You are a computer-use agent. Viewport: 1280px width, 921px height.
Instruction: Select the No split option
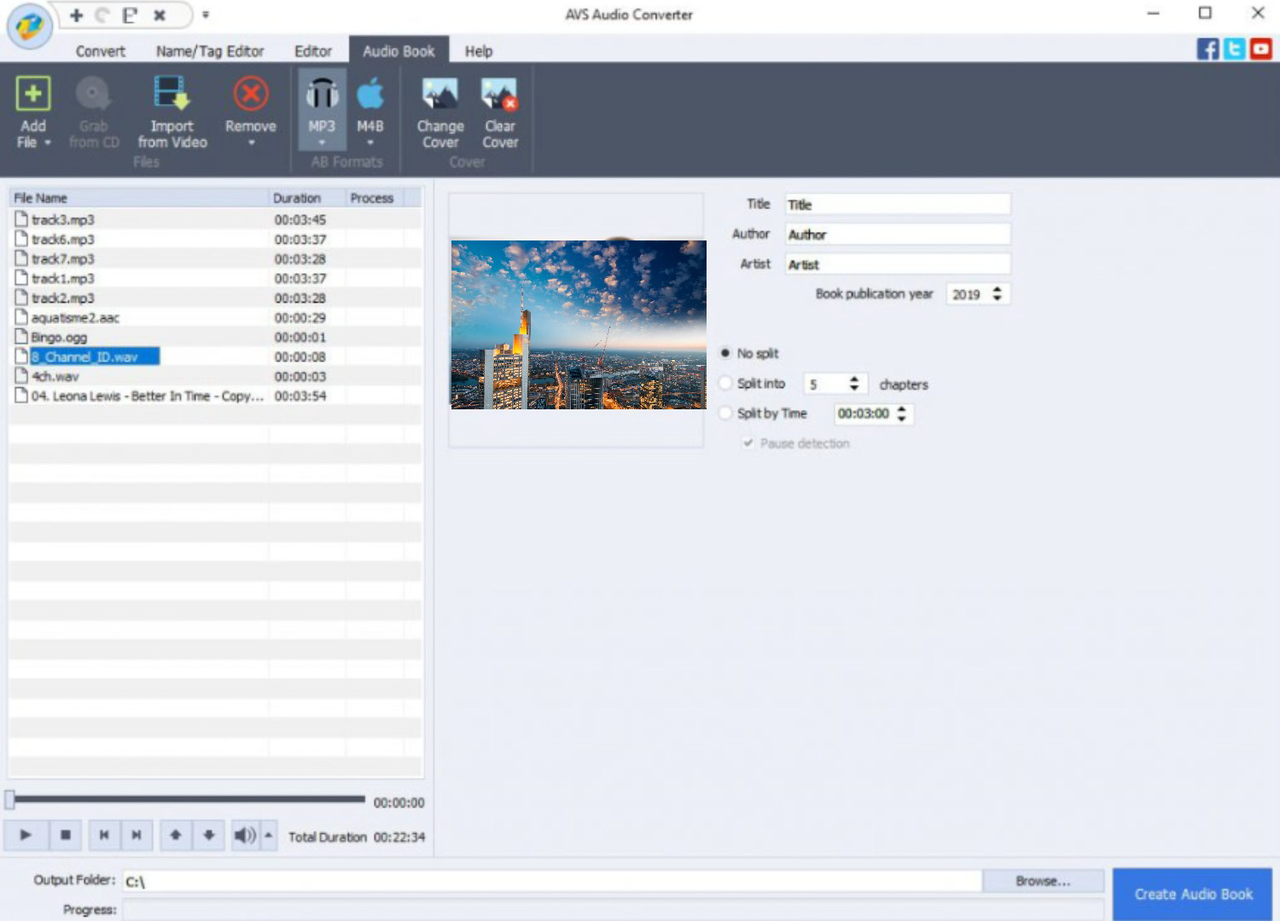pos(726,353)
